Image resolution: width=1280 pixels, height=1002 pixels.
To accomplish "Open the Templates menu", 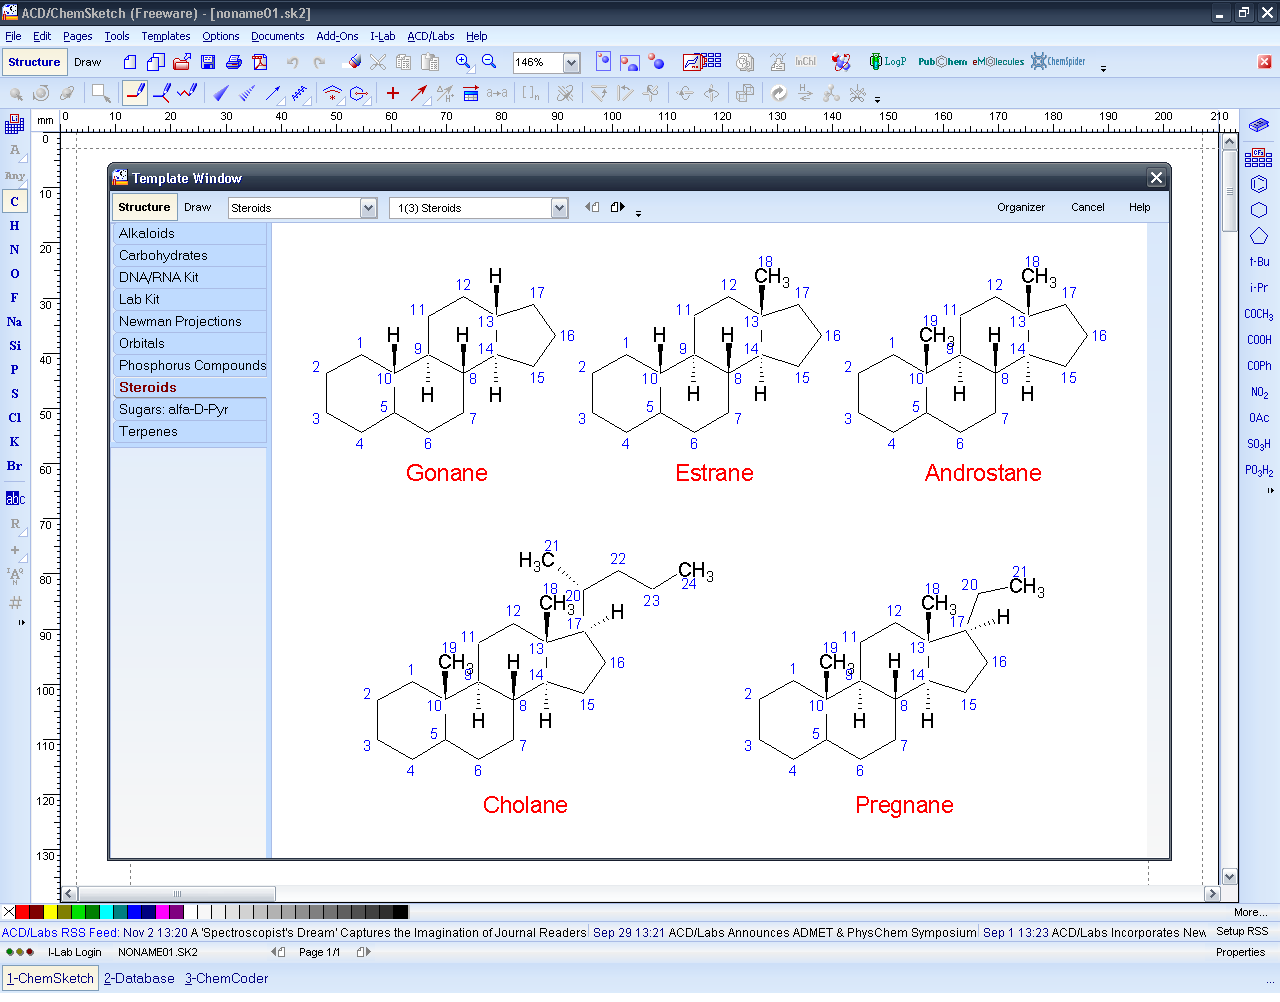I will 165,35.
